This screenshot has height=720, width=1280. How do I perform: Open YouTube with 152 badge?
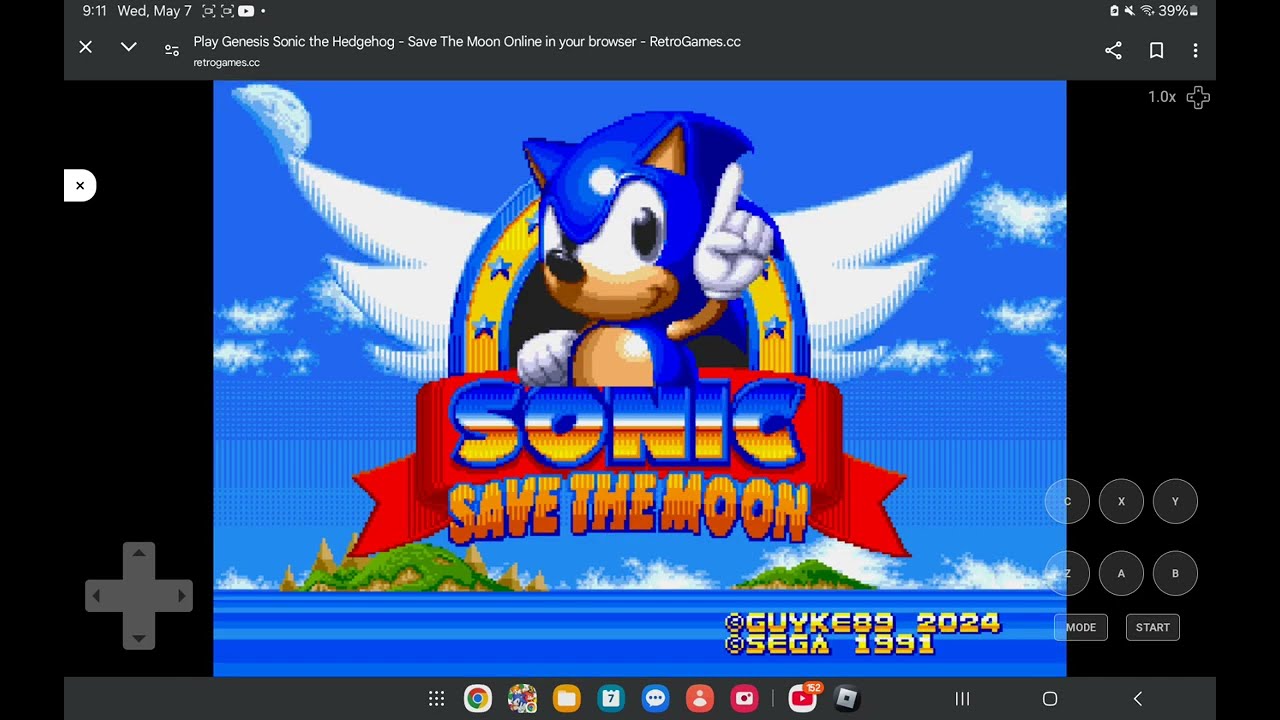click(x=803, y=699)
